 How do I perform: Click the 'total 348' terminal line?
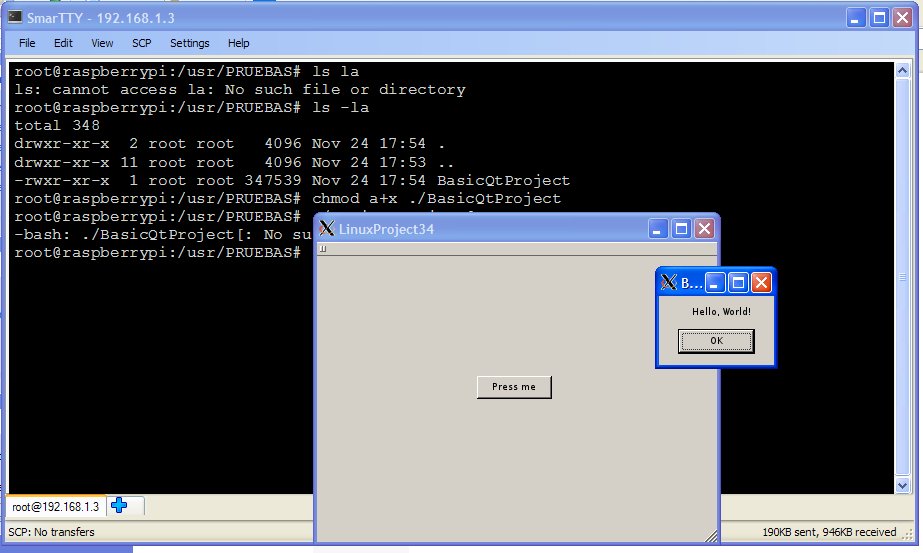(57, 125)
